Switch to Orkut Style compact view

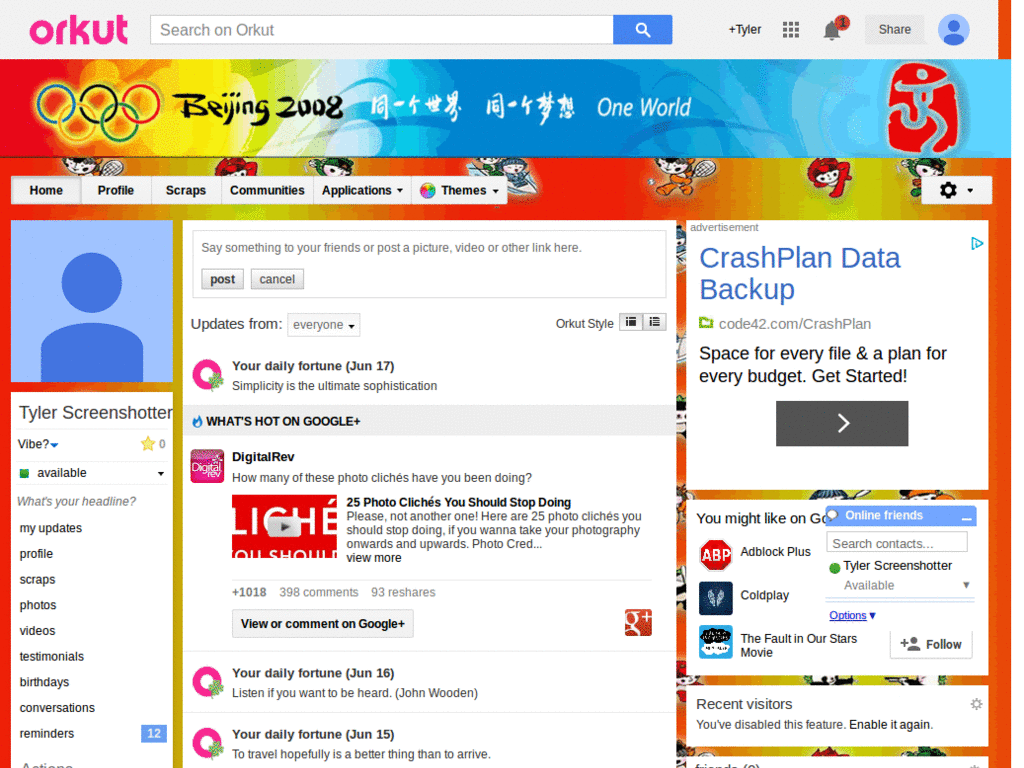[x=631, y=322]
